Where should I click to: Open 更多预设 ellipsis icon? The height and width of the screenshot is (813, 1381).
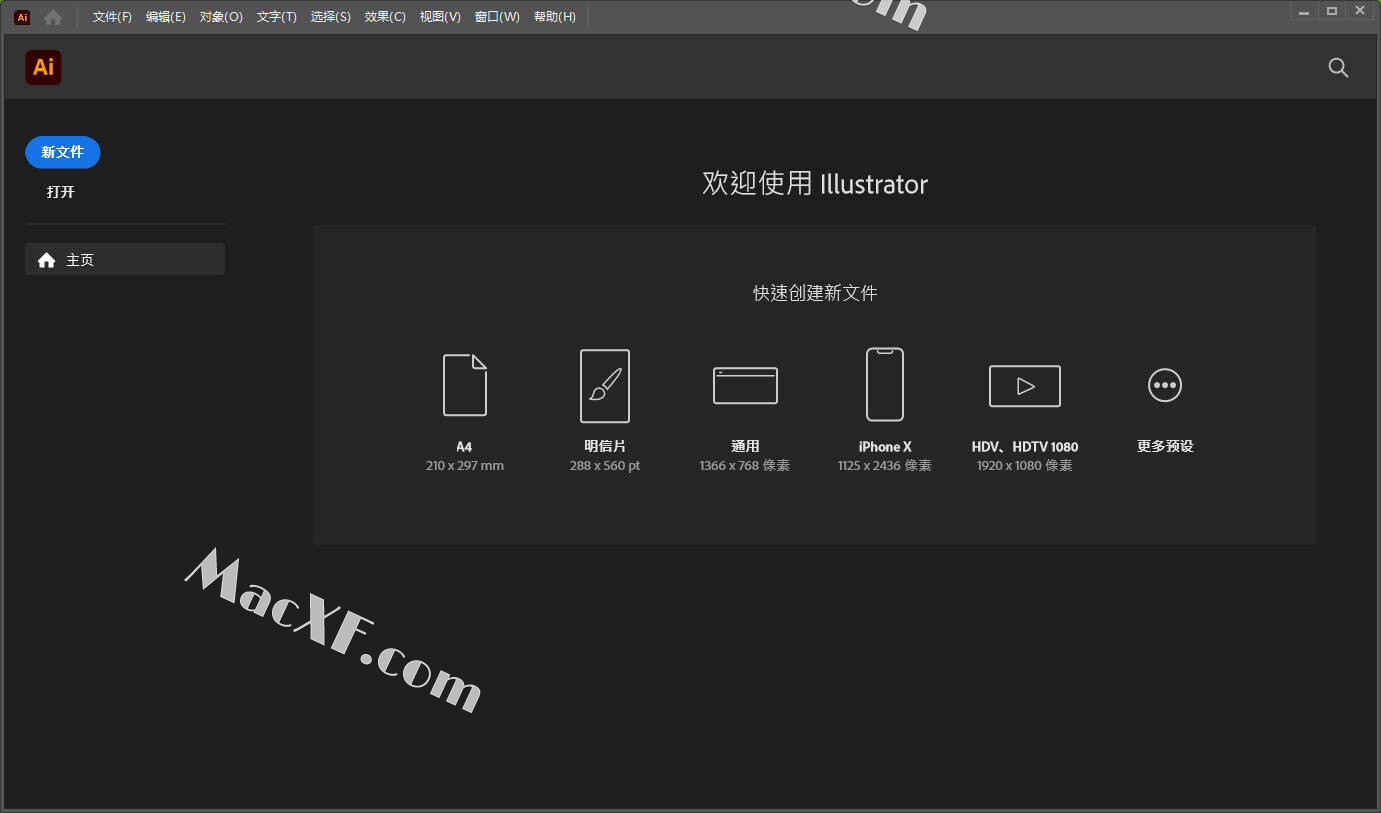point(1165,385)
